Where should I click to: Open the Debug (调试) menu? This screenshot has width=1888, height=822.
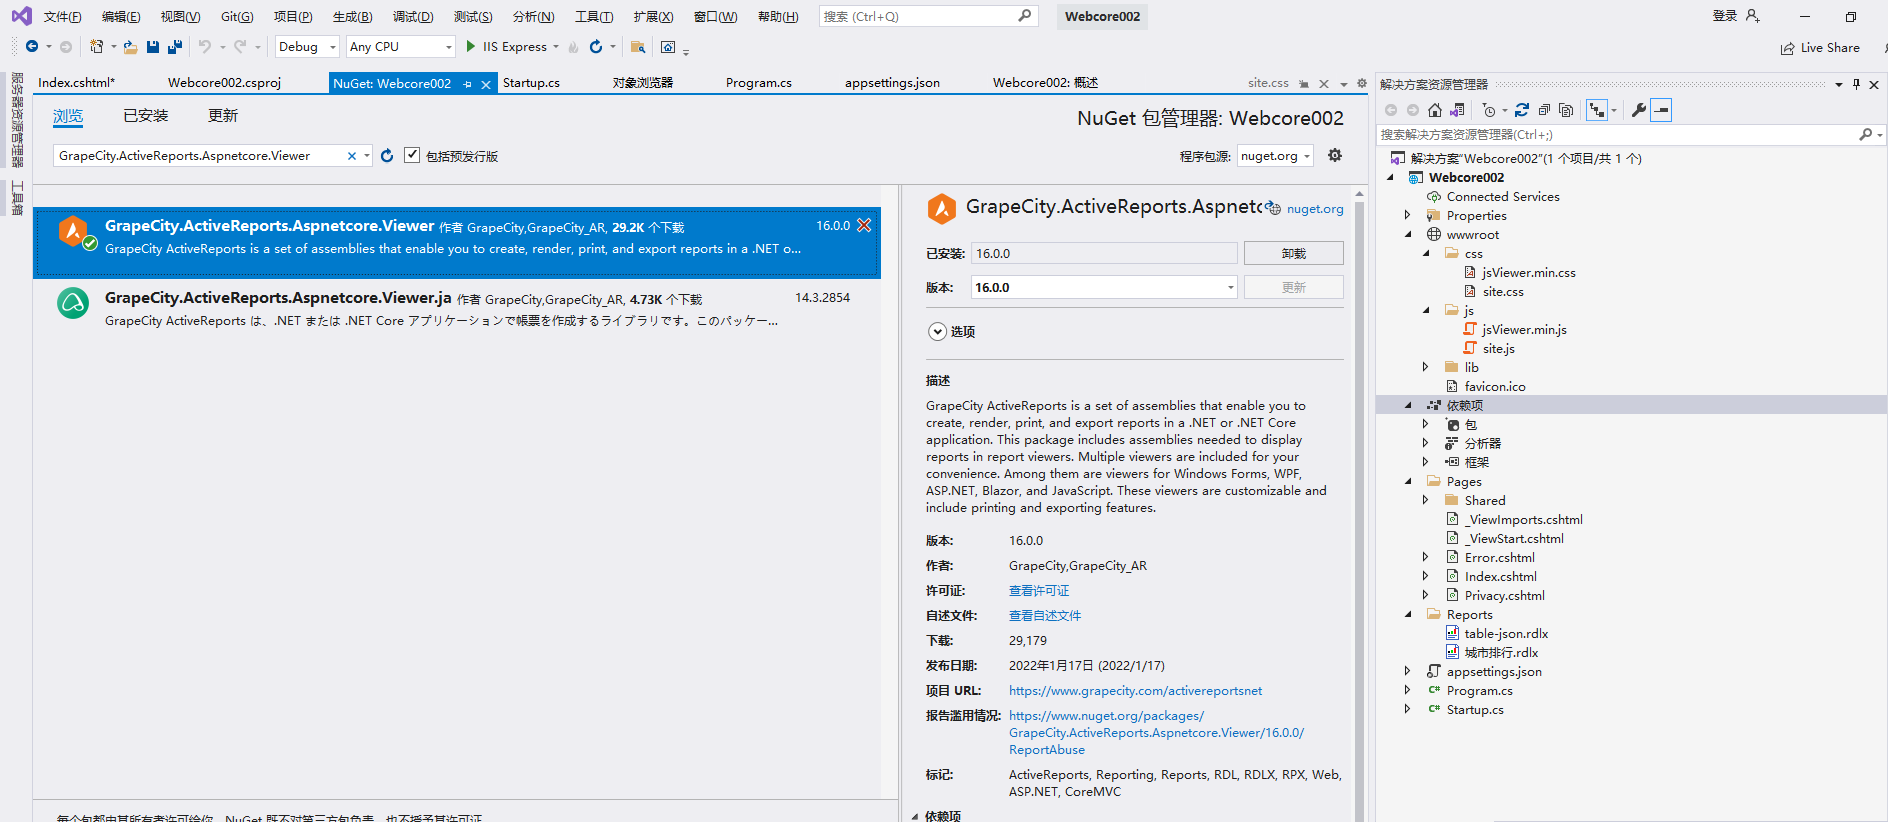pos(413,17)
